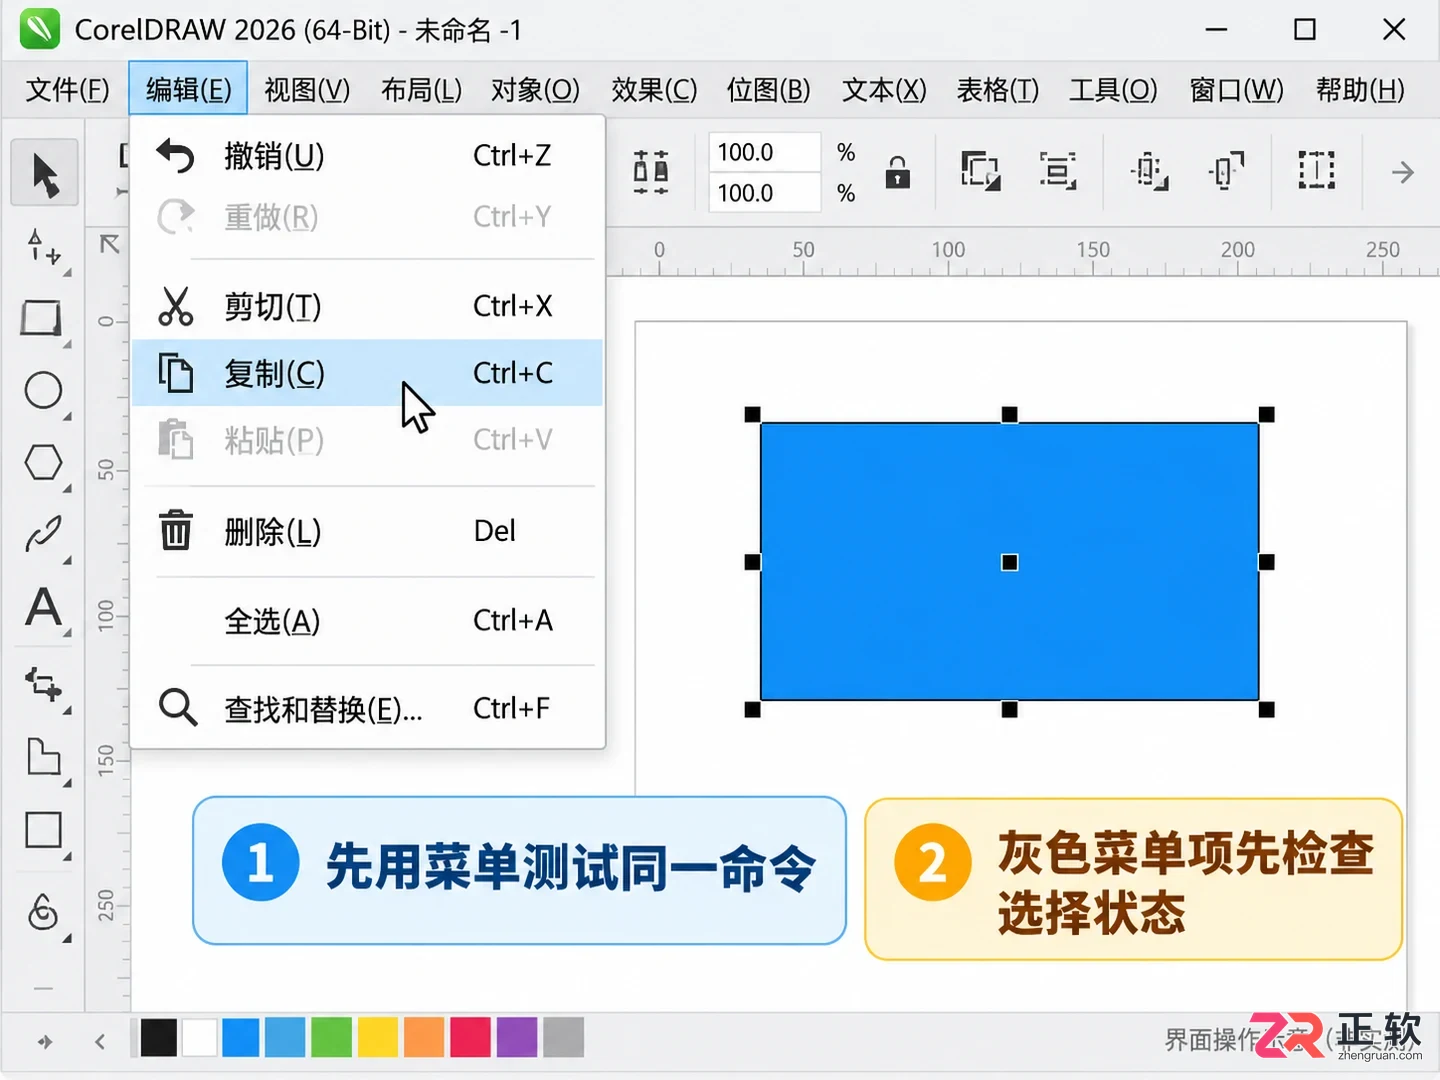This screenshot has height=1080, width=1440.
Task: Choose 全选(A) menu entry
Action: click(367, 621)
